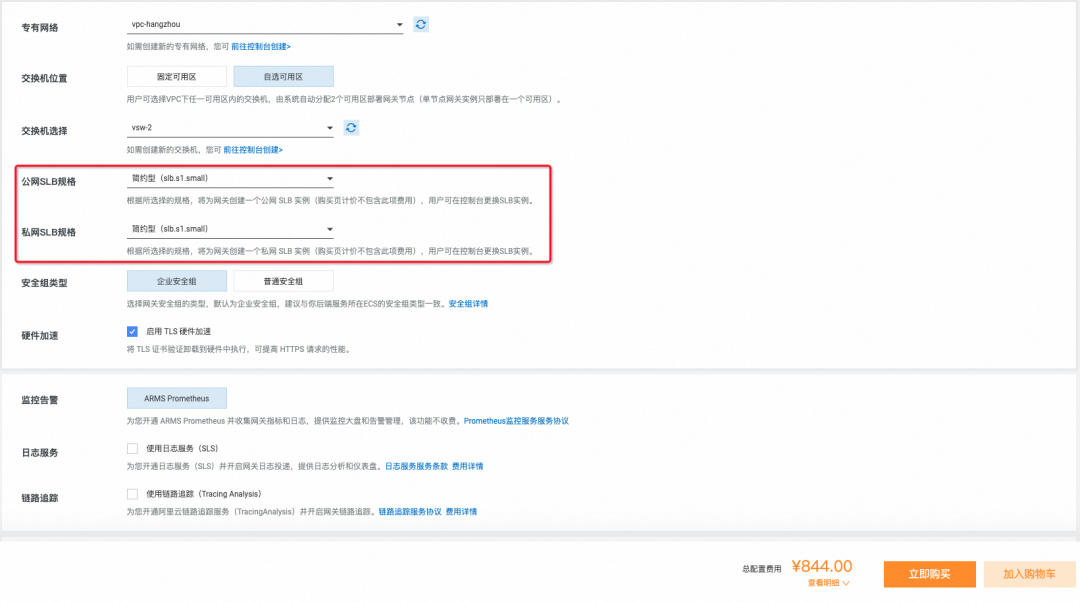This screenshot has height=602, width=1080.
Task: Choose 普通安全组 security group type
Action: point(284,281)
